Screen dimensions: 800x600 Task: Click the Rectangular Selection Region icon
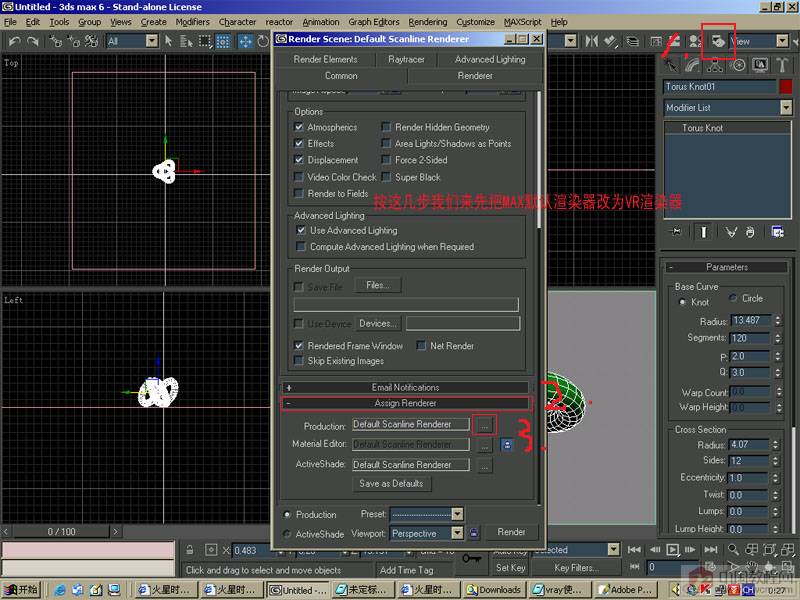click(205, 41)
